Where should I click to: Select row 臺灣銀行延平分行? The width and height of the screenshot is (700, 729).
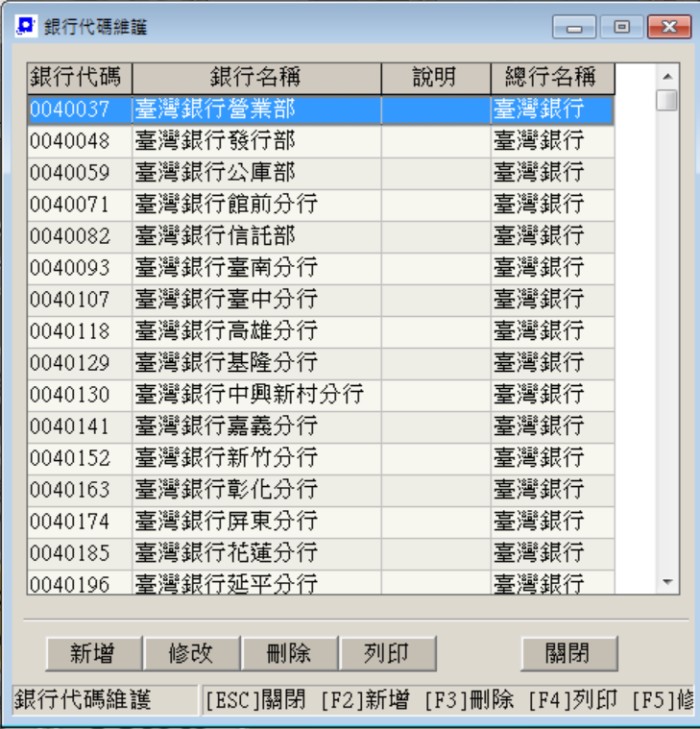coord(321,582)
